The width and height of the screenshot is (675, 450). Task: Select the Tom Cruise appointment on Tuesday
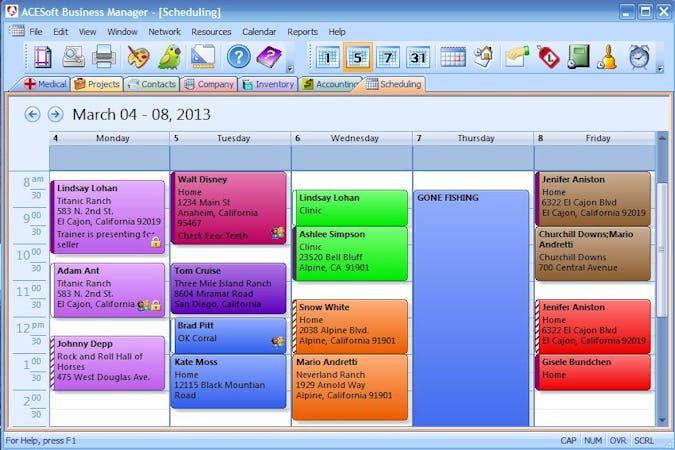click(x=229, y=289)
